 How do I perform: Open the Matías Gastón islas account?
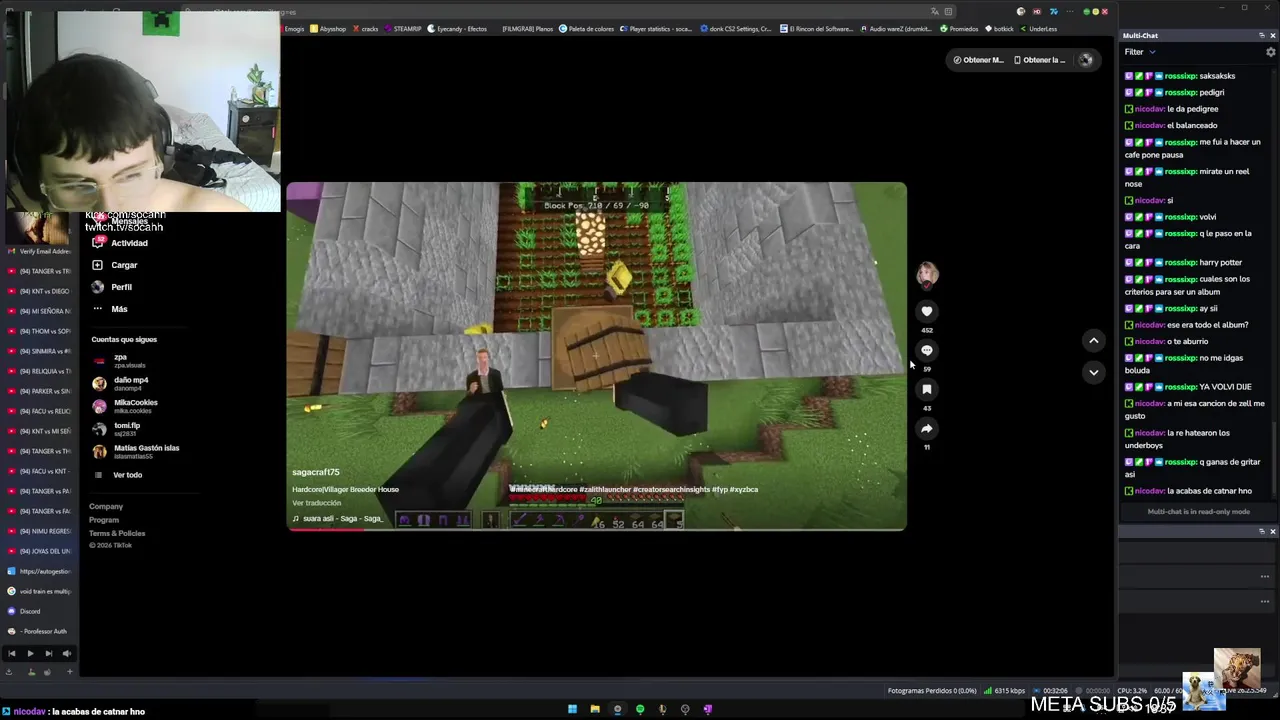(x=136, y=452)
